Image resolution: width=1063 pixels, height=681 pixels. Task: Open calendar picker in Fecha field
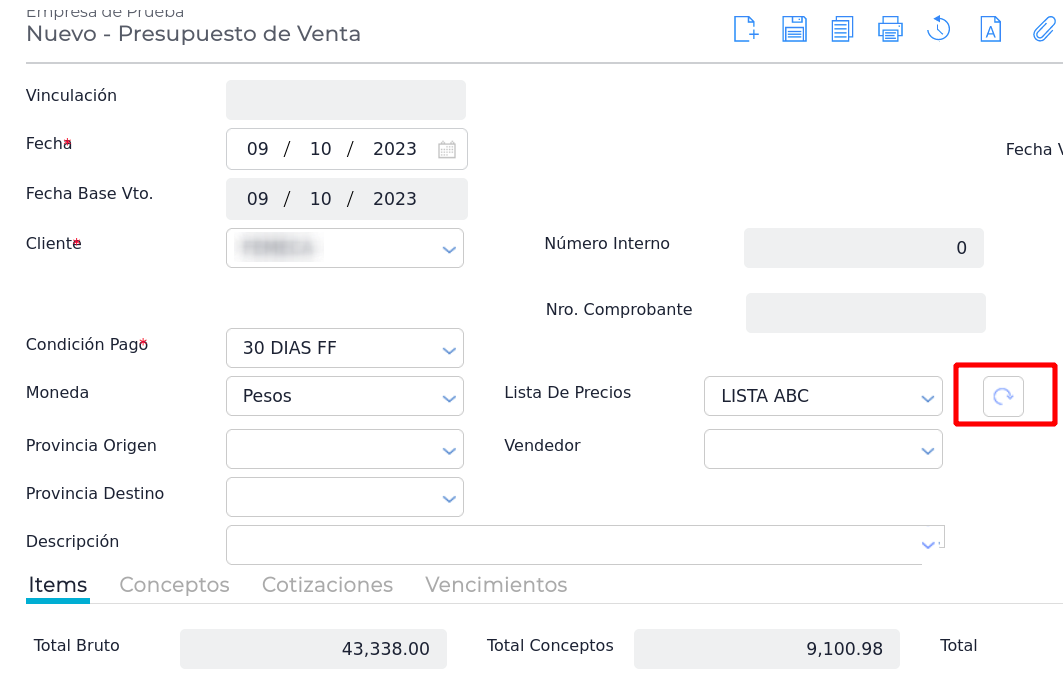tap(447, 150)
